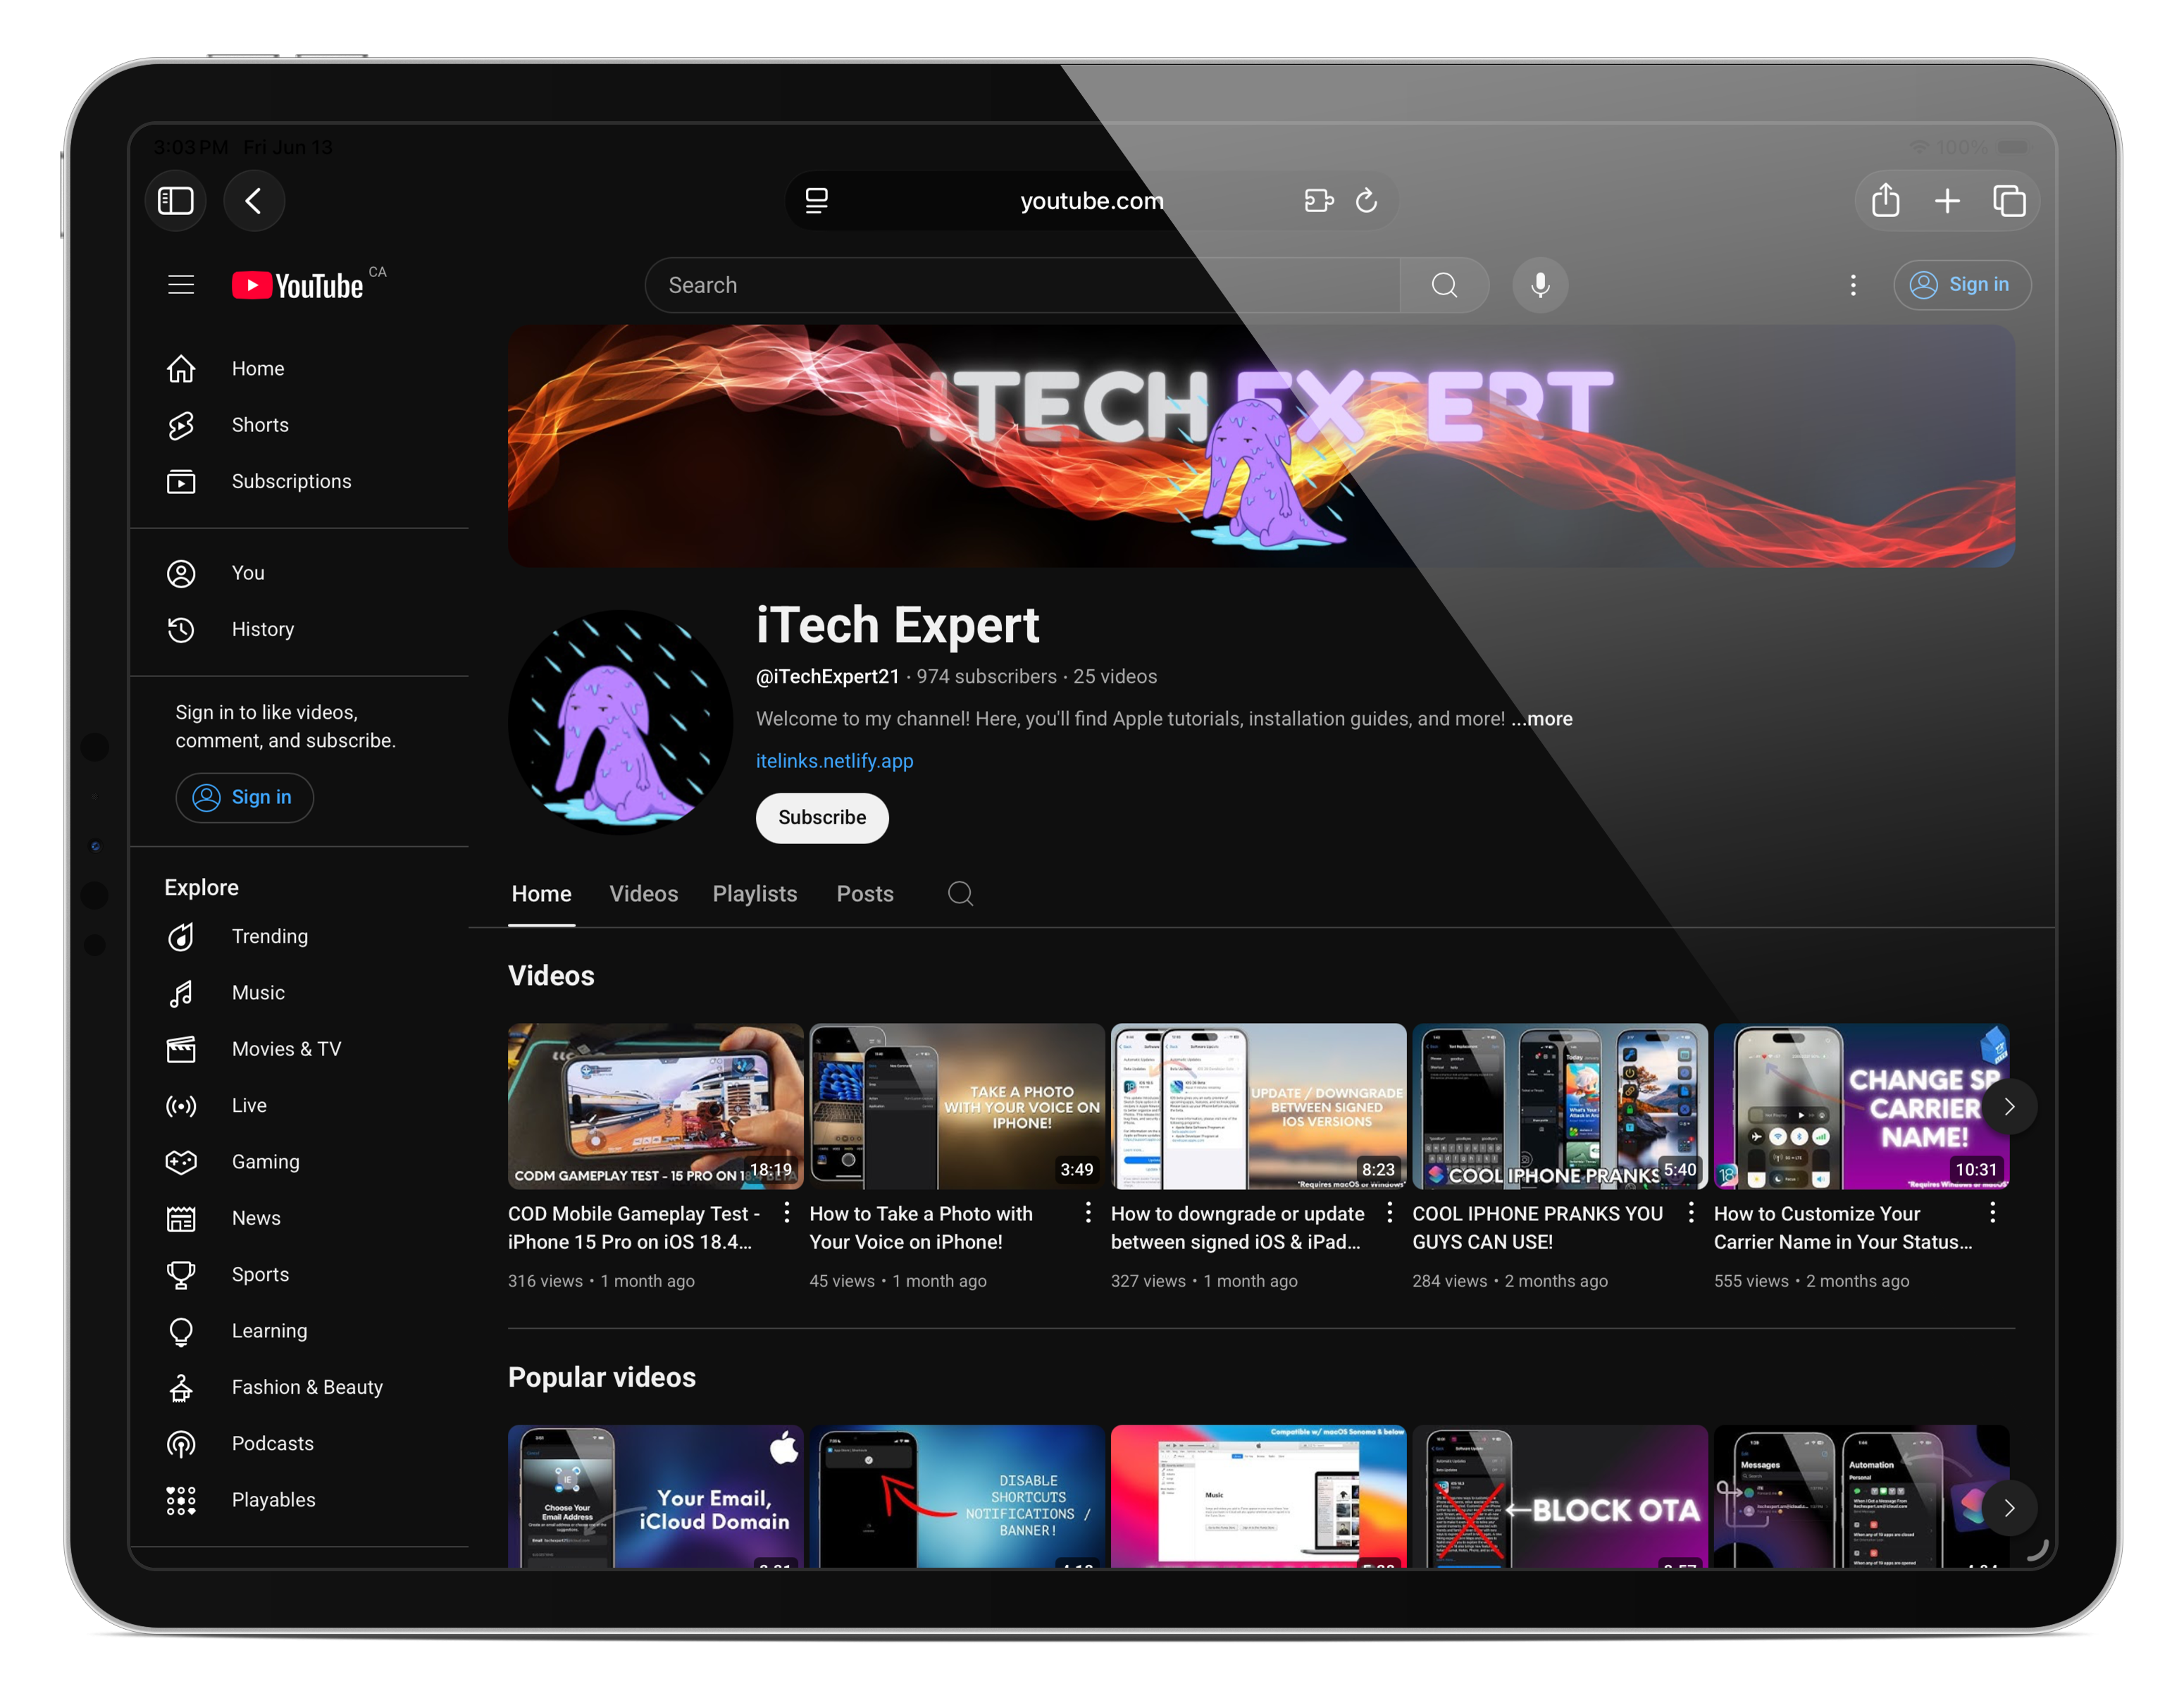Open options for COD Mobile Gameplay video

[x=787, y=1213]
